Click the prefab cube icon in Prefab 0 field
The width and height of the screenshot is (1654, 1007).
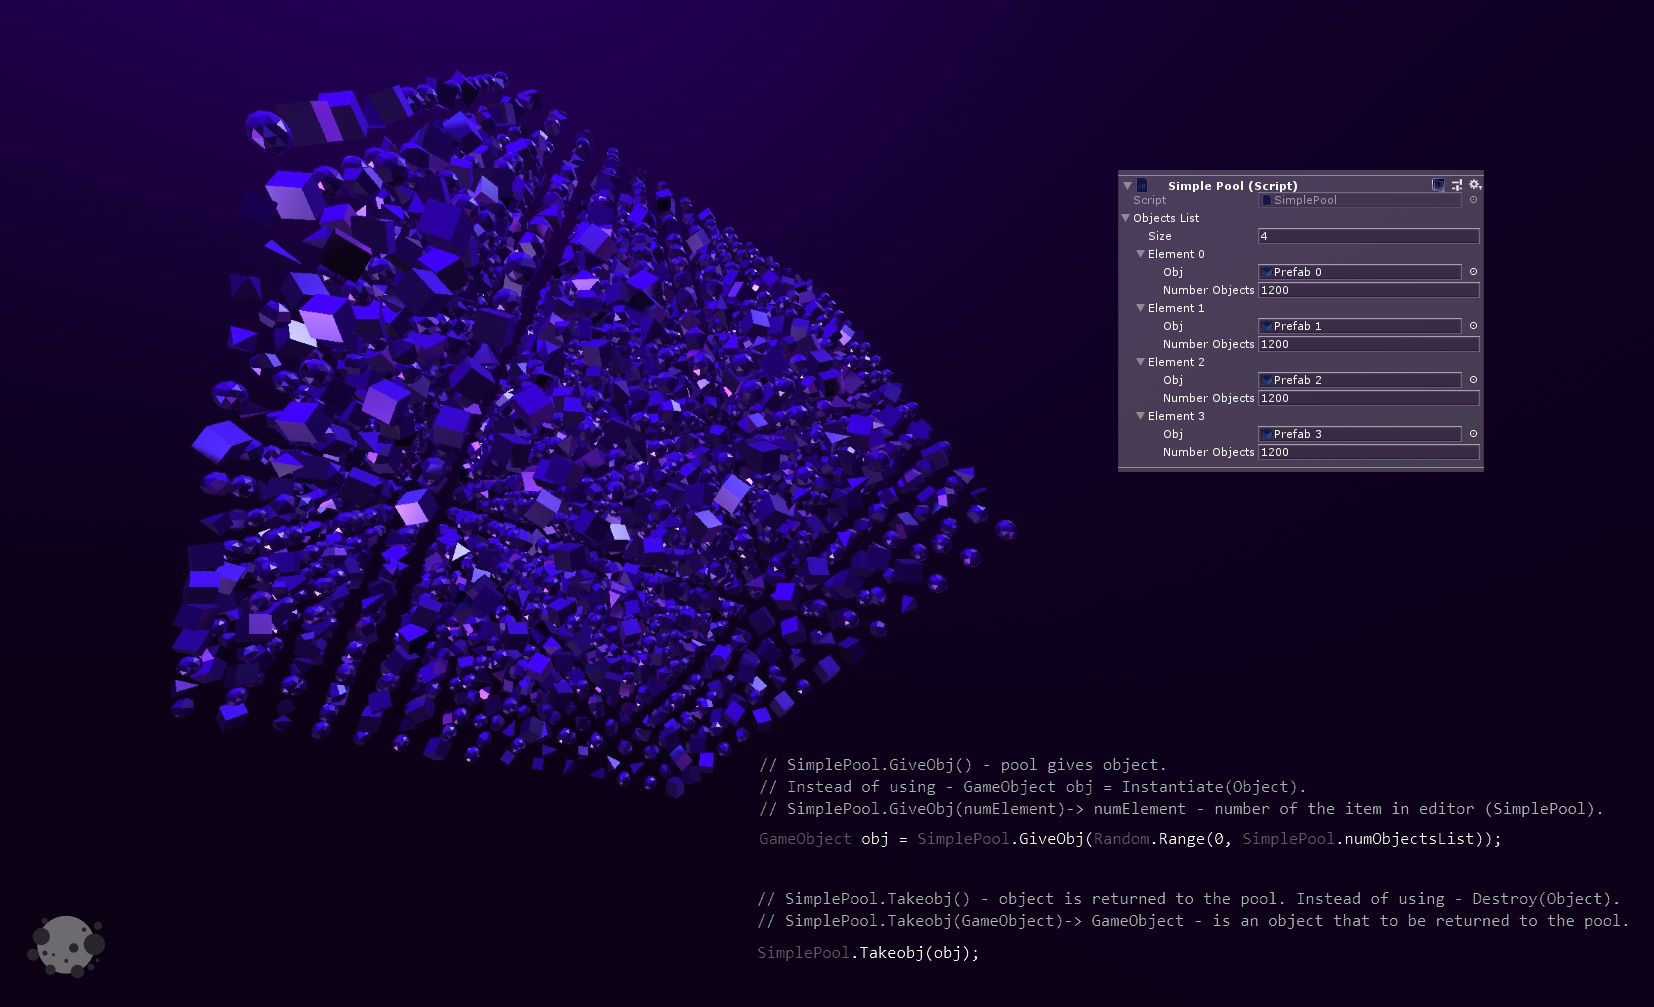(x=1267, y=272)
